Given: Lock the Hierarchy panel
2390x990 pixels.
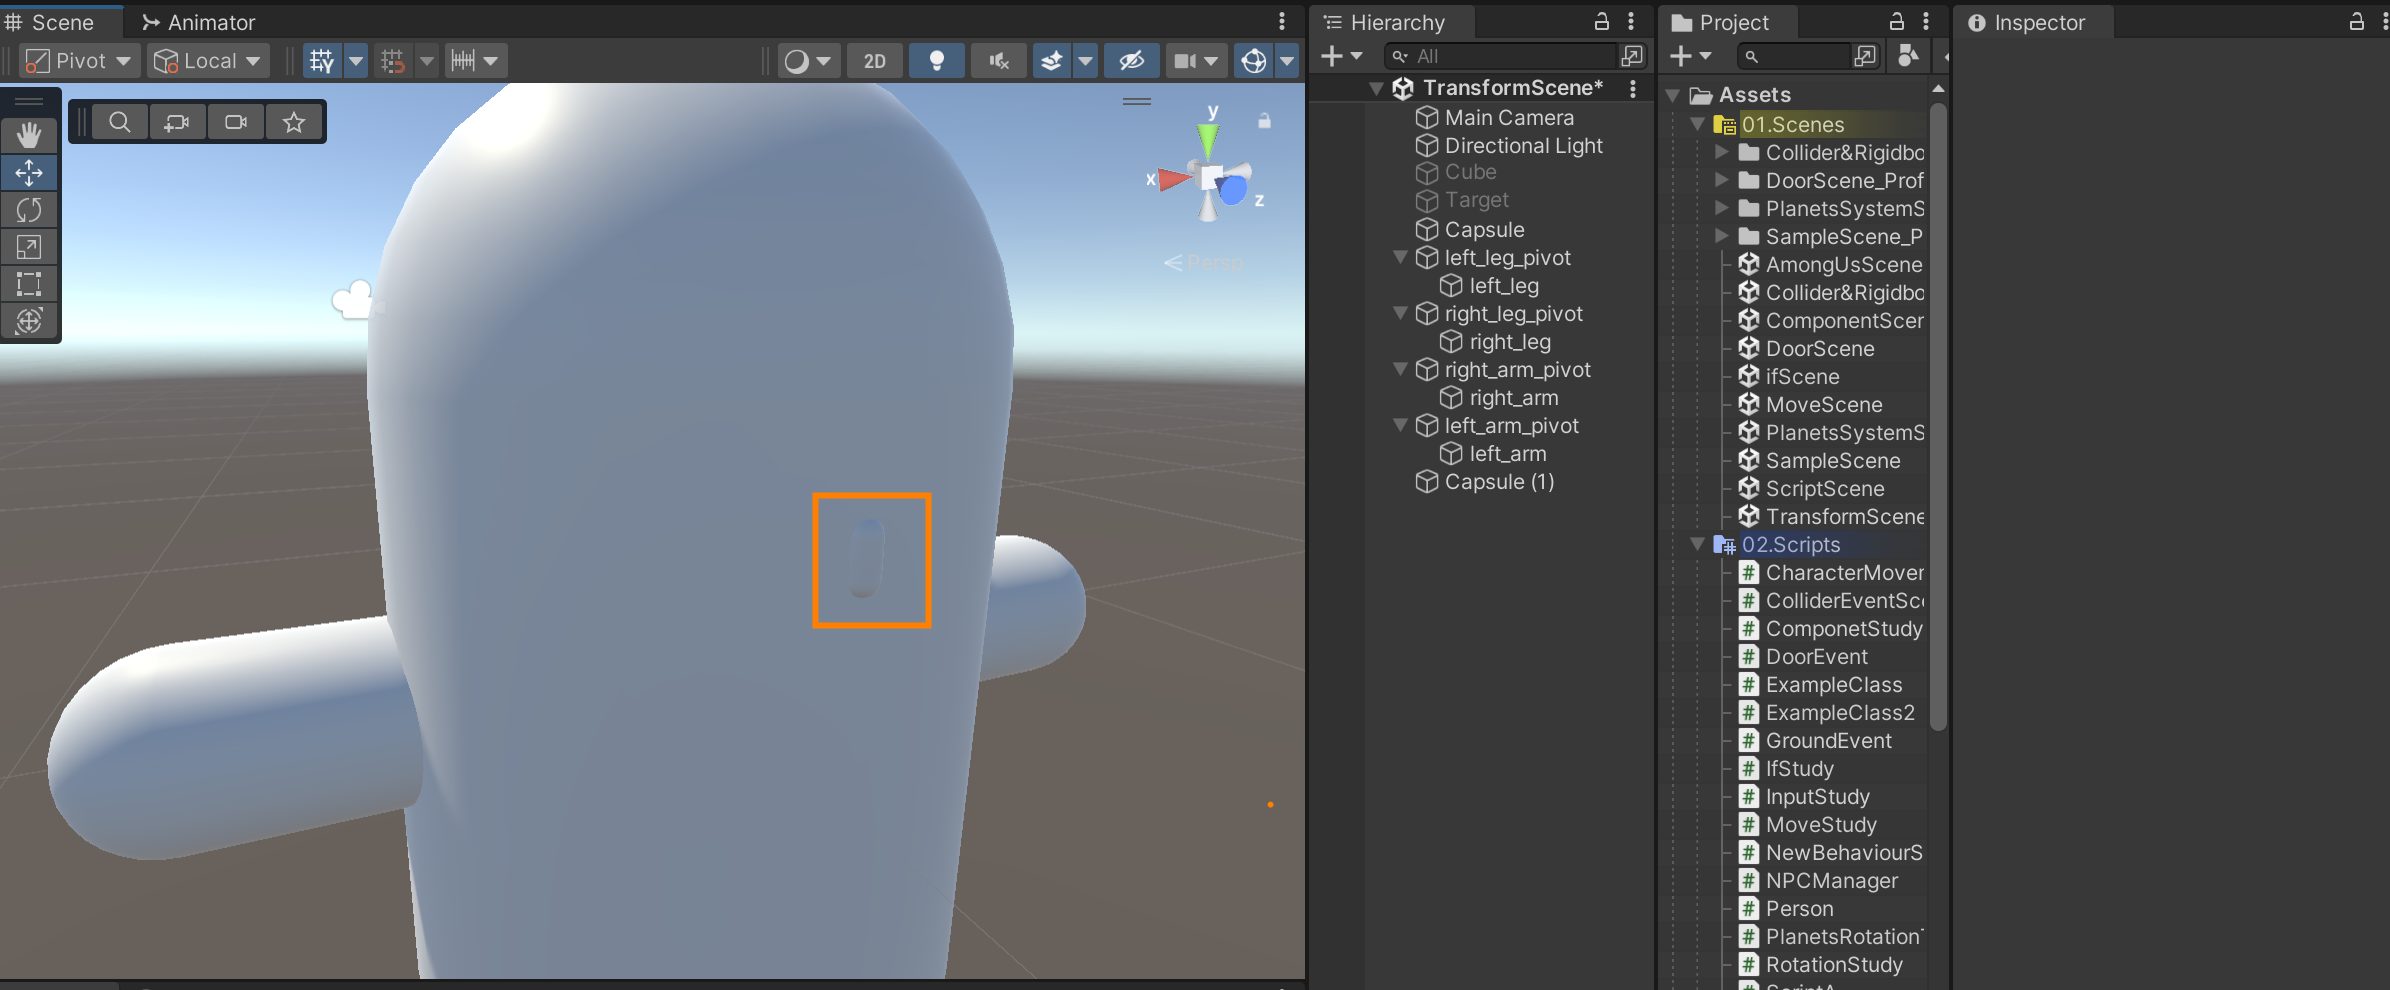Looking at the screenshot, I should pyautogui.click(x=1601, y=21).
